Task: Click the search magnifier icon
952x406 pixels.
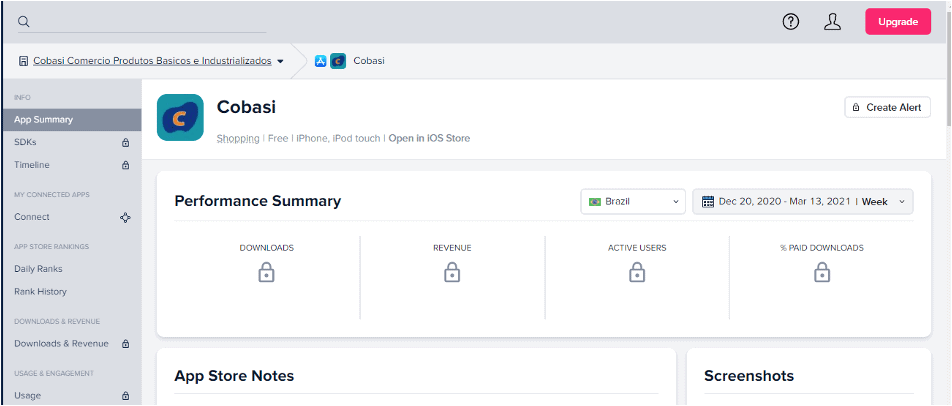Action: [24, 22]
